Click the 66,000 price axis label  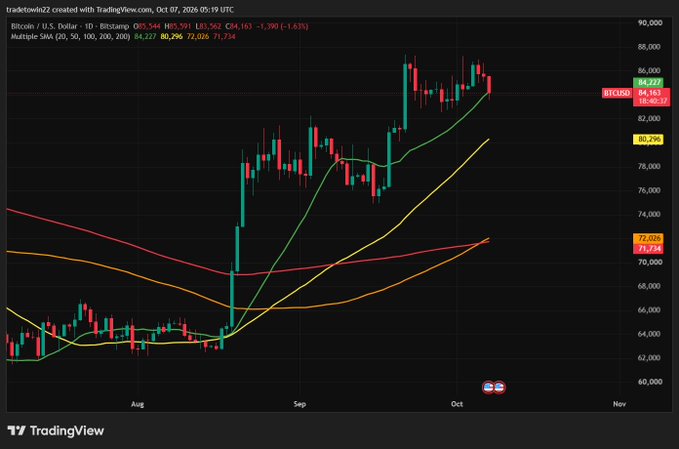coord(649,310)
